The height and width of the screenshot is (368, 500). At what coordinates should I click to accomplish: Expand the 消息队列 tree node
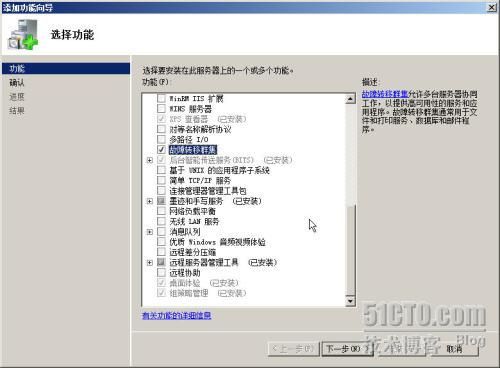point(150,232)
